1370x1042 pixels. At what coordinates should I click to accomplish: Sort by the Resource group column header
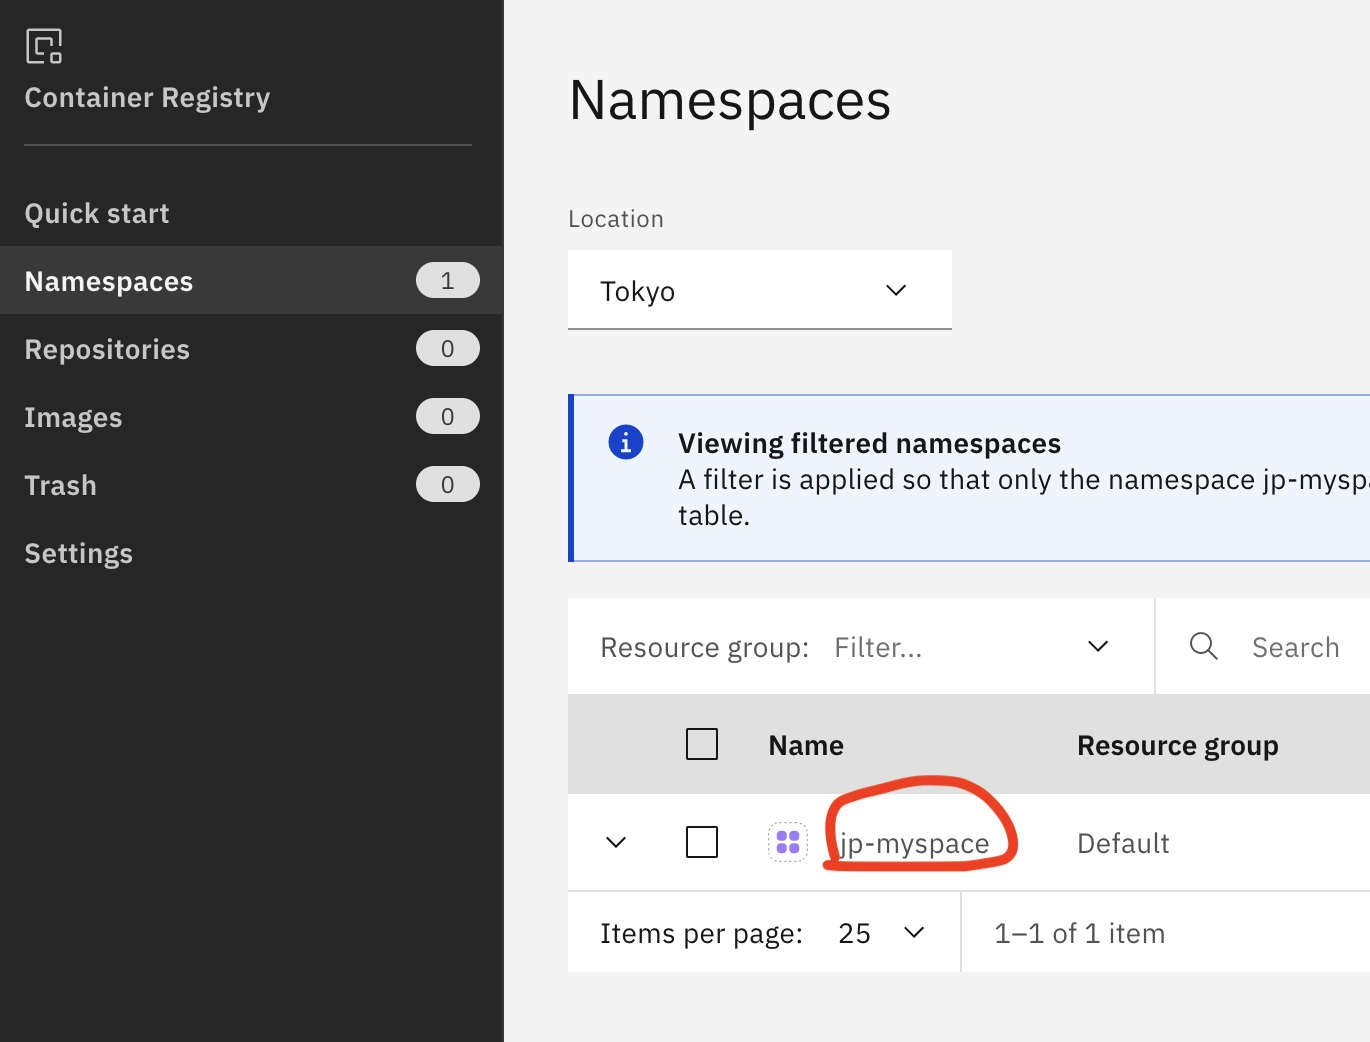pyautogui.click(x=1178, y=746)
